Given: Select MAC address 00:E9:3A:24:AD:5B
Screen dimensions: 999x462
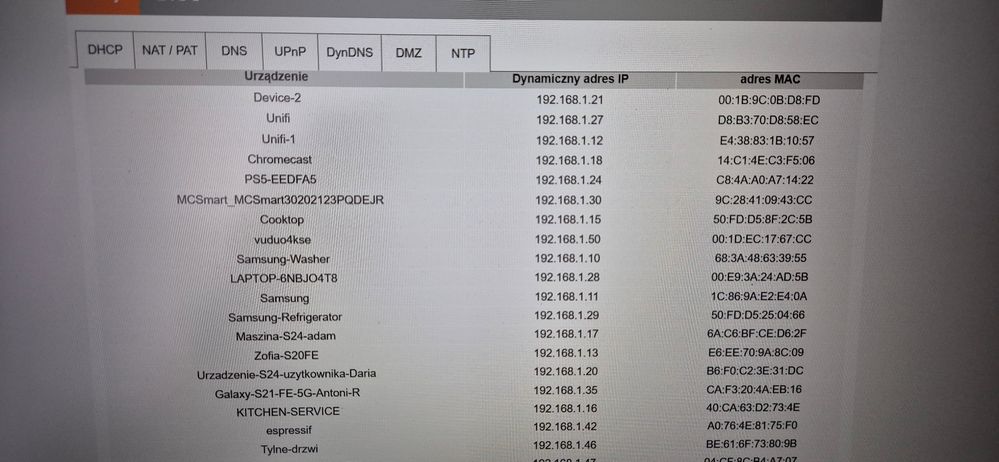Looking at the screenshot, I should [x=759, y=277].
